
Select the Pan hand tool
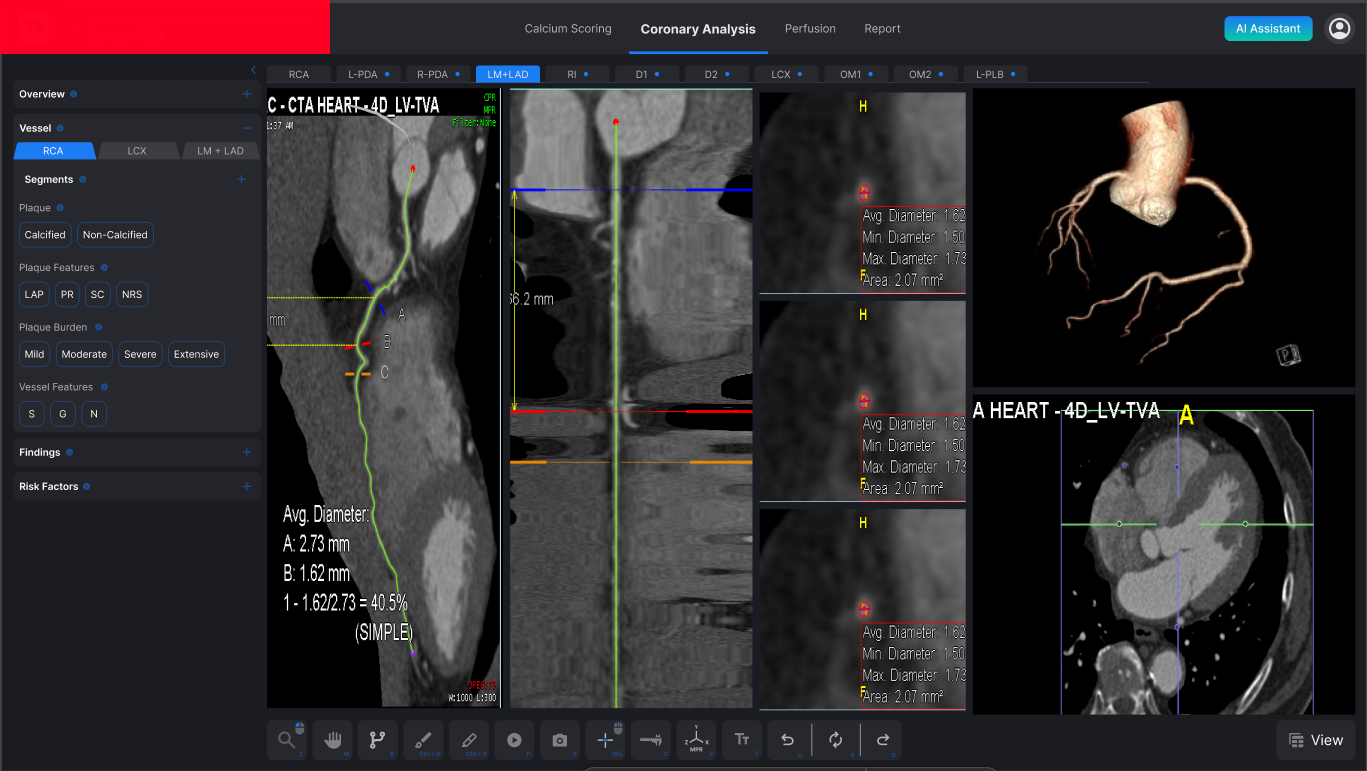332,740
